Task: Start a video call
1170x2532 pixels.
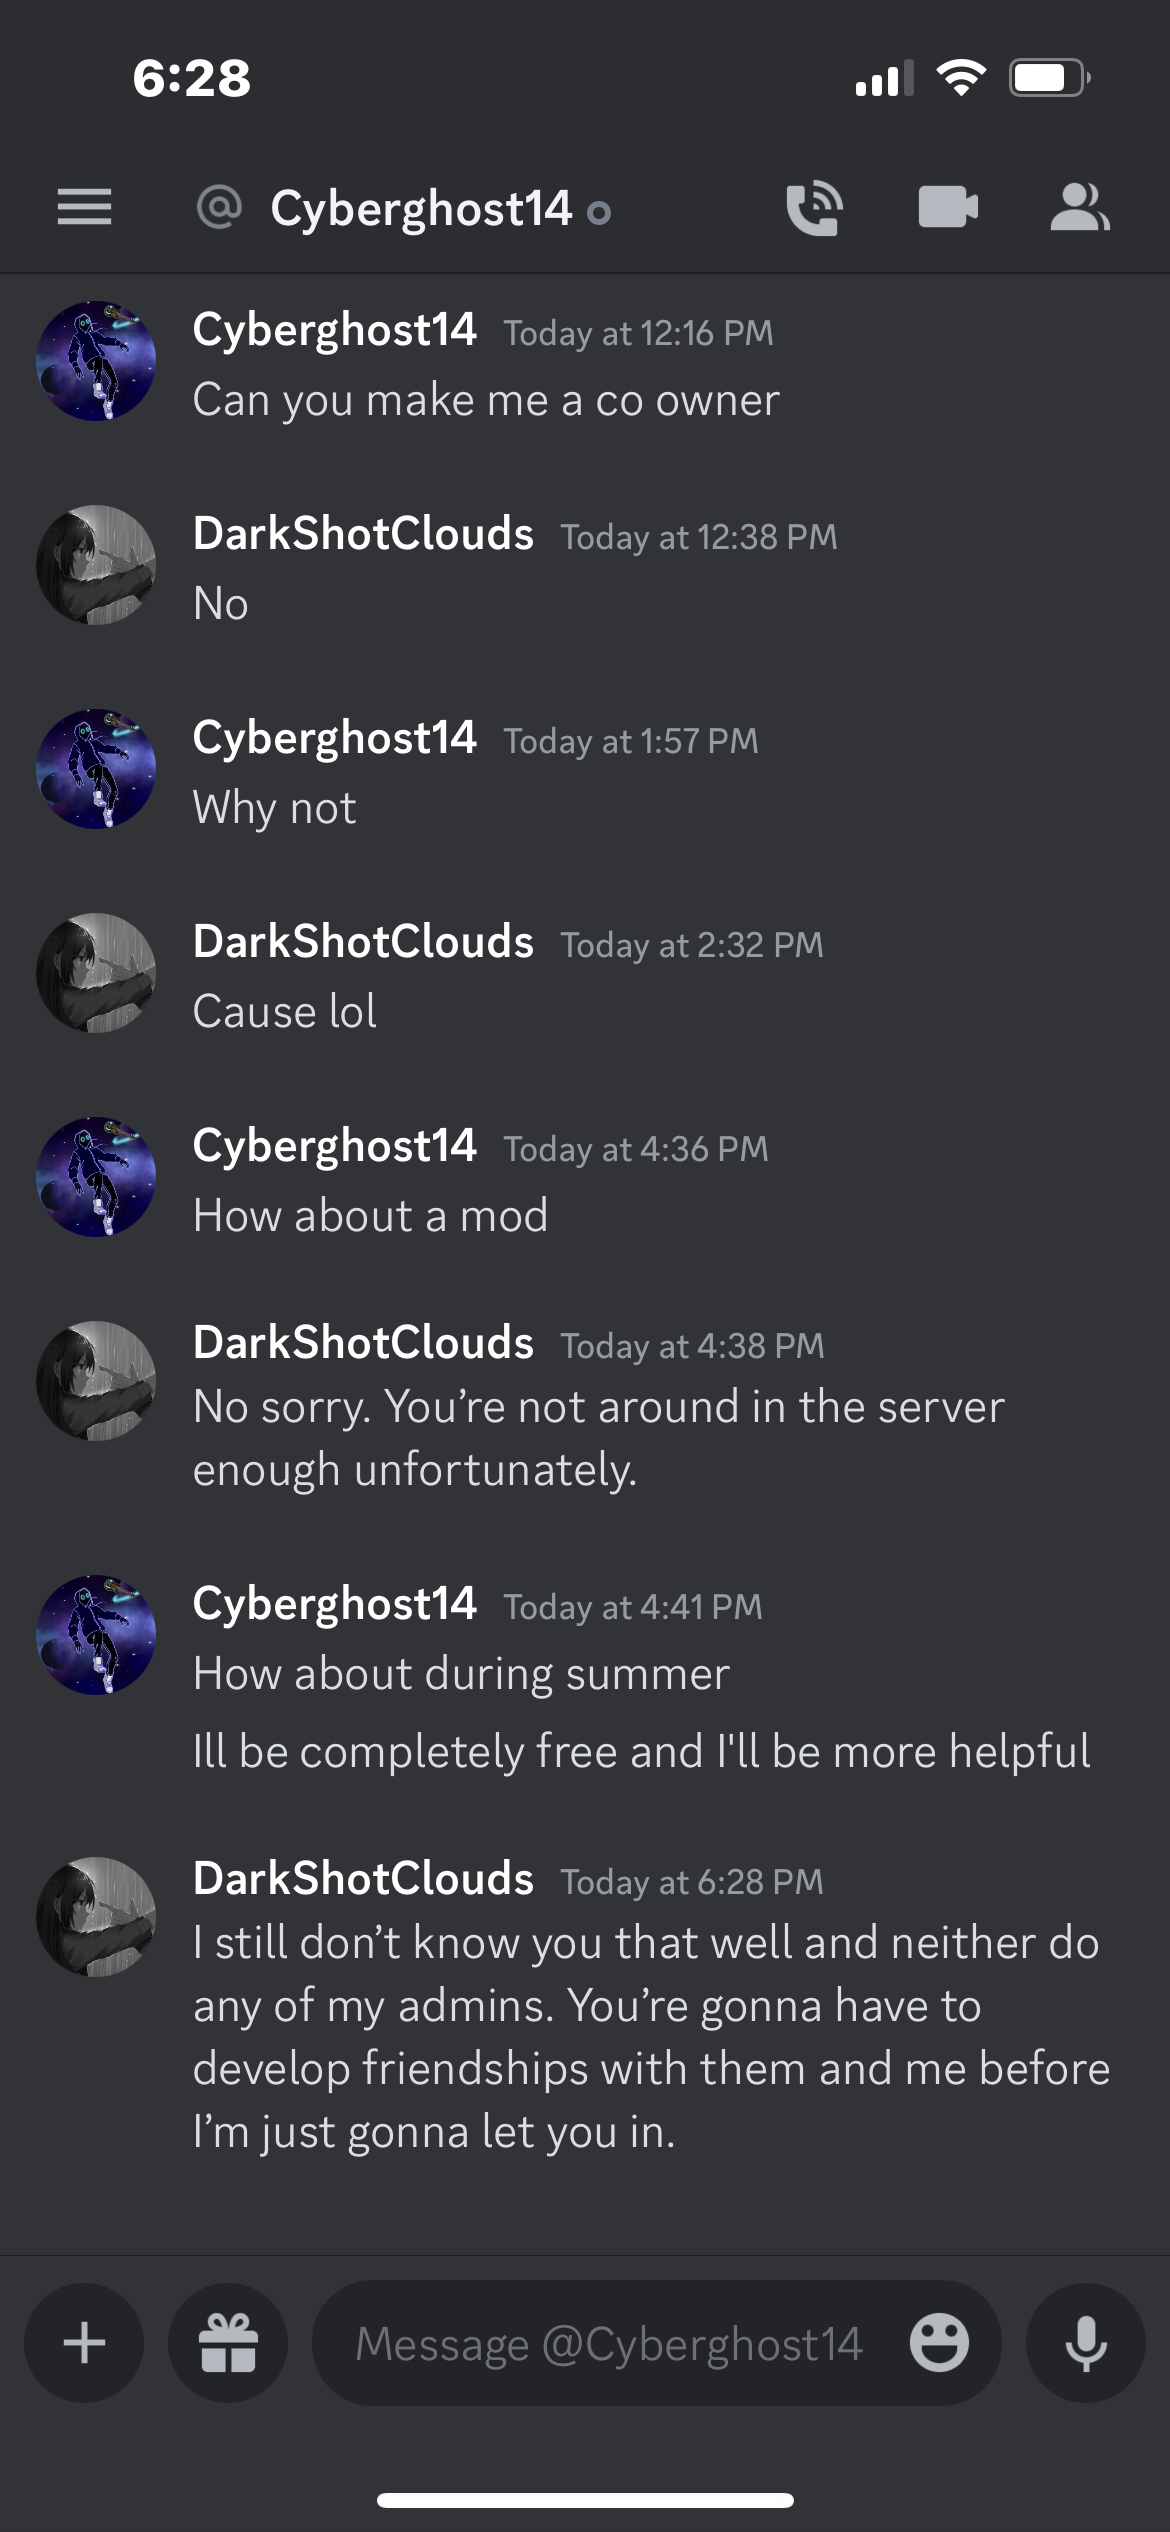Action: click(x=947, y=208)
